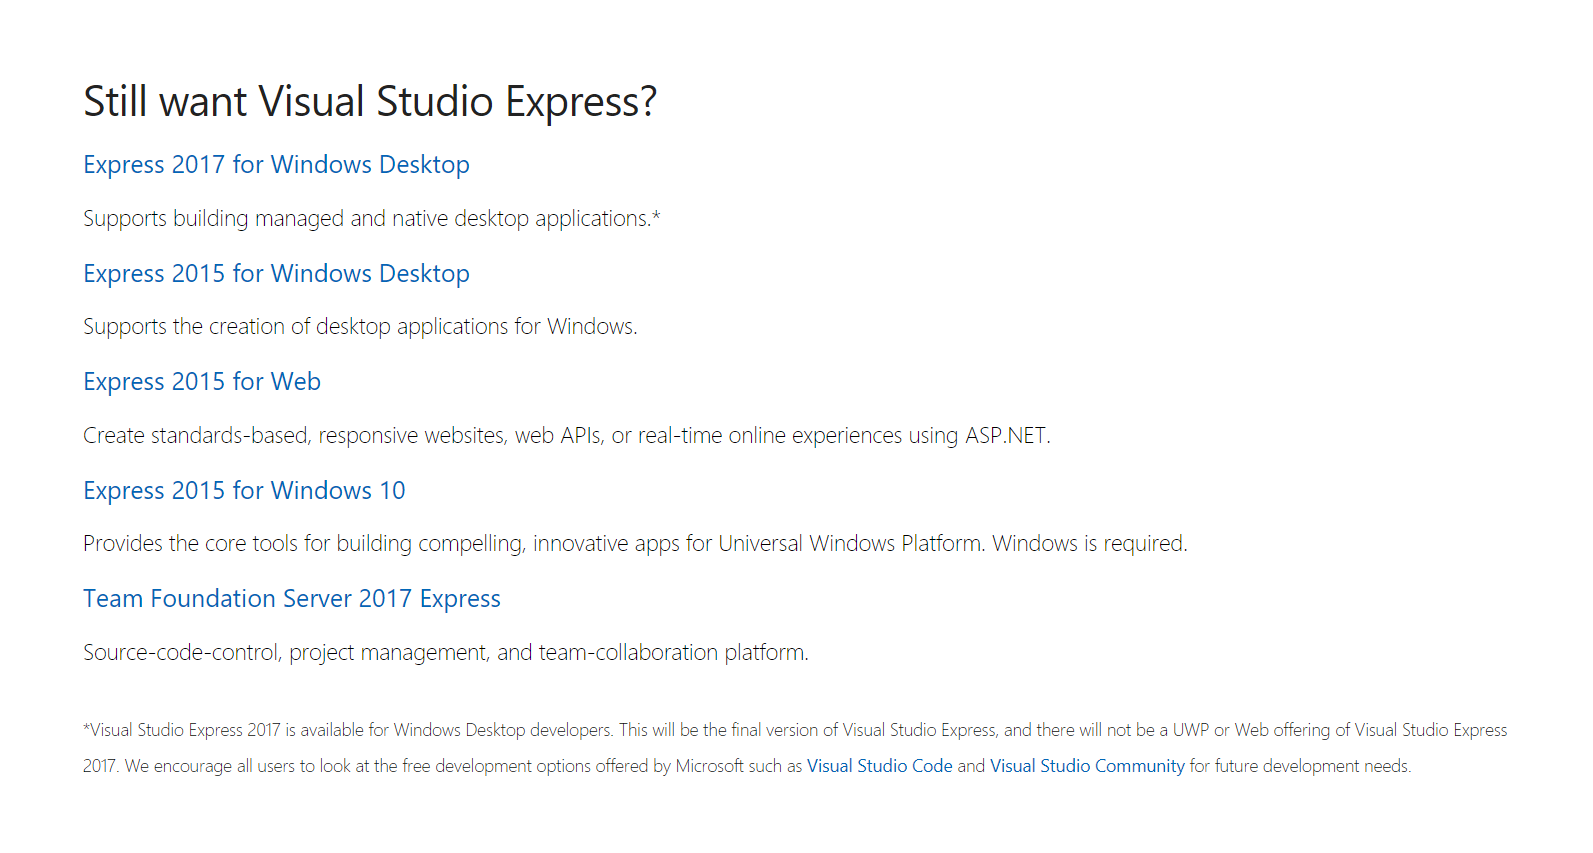The width and height of the screenshot is (1593, 853).
Task: Click the 'Still want Visual Studio Express?' heading
Action: click(x=370, y=102)
